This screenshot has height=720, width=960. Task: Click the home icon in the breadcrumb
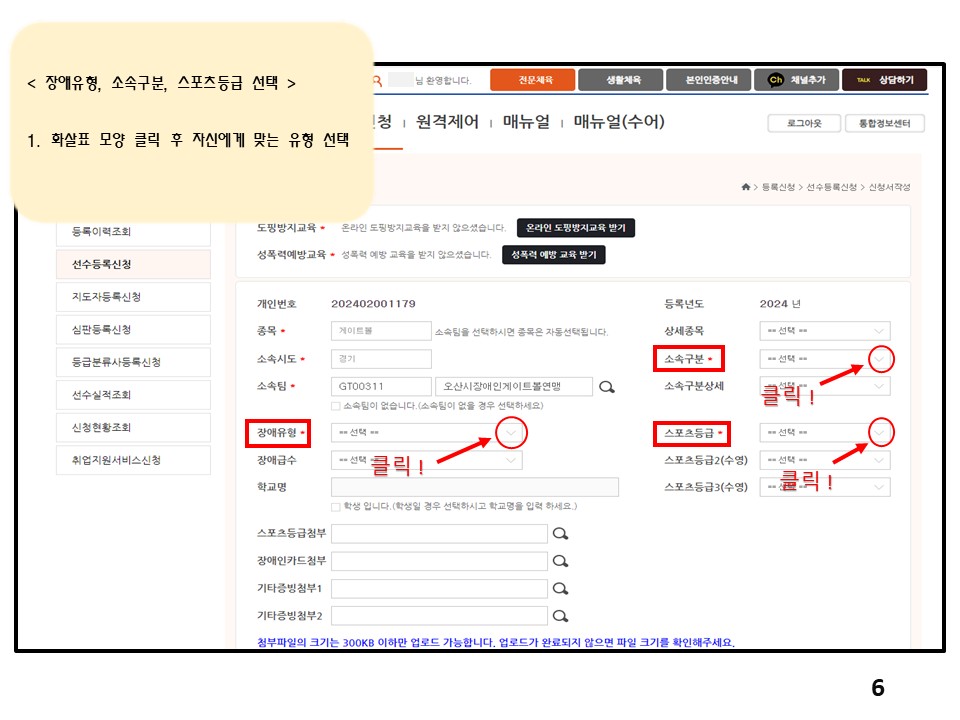point(745,187)
